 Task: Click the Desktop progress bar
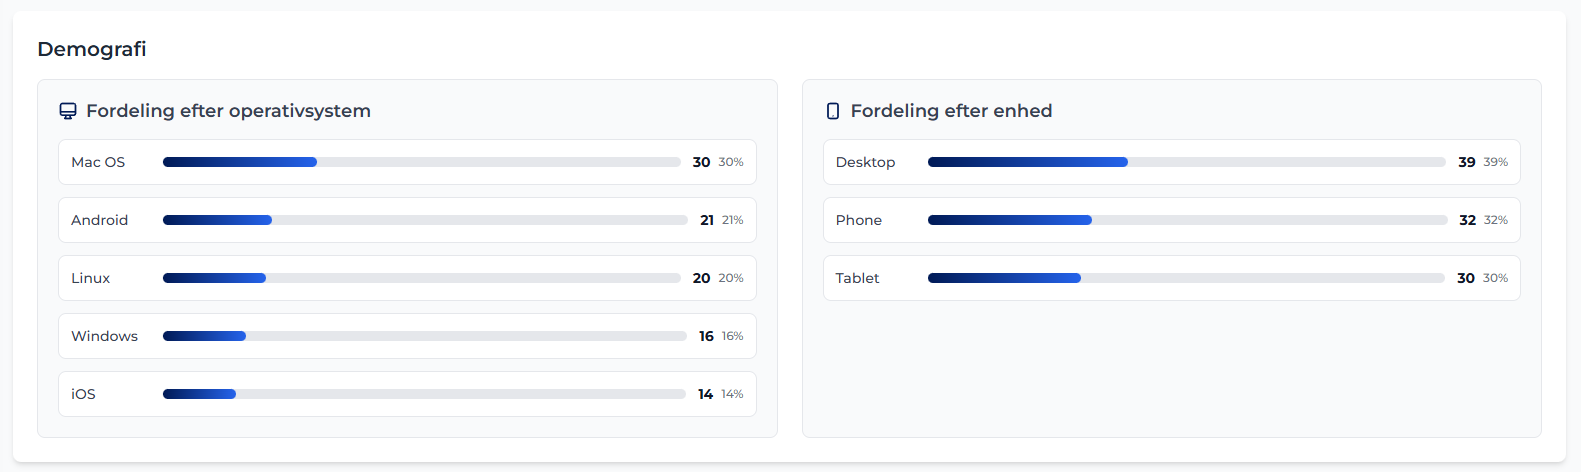click(x=1186, y=162)
